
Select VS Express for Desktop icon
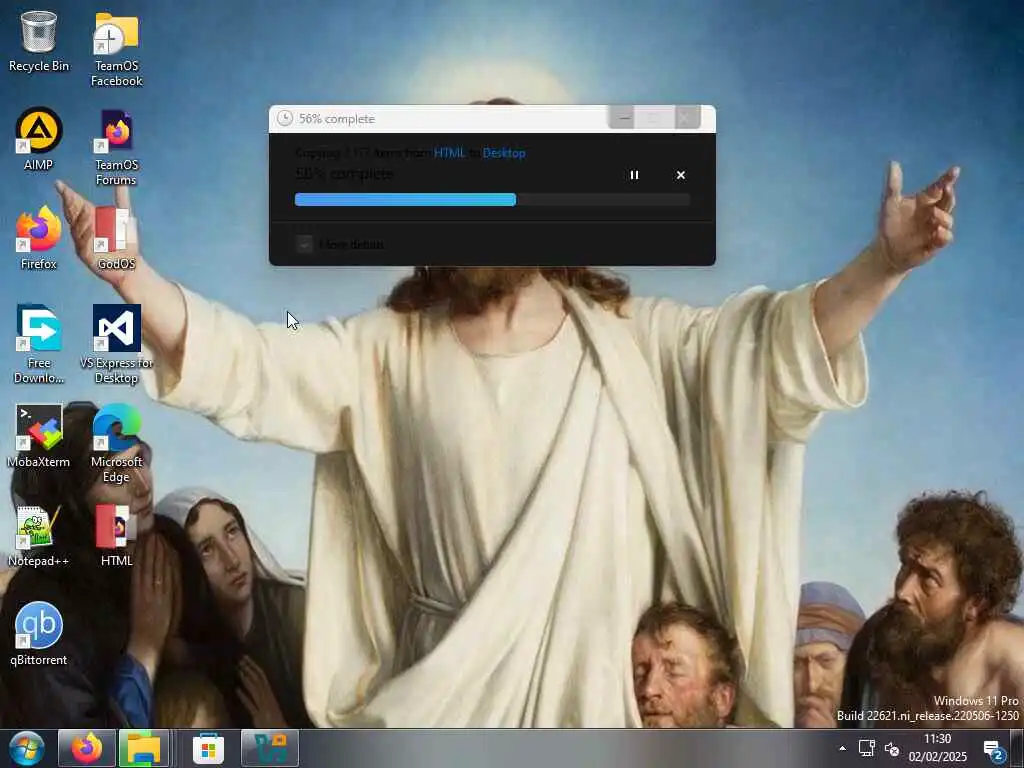116,345
